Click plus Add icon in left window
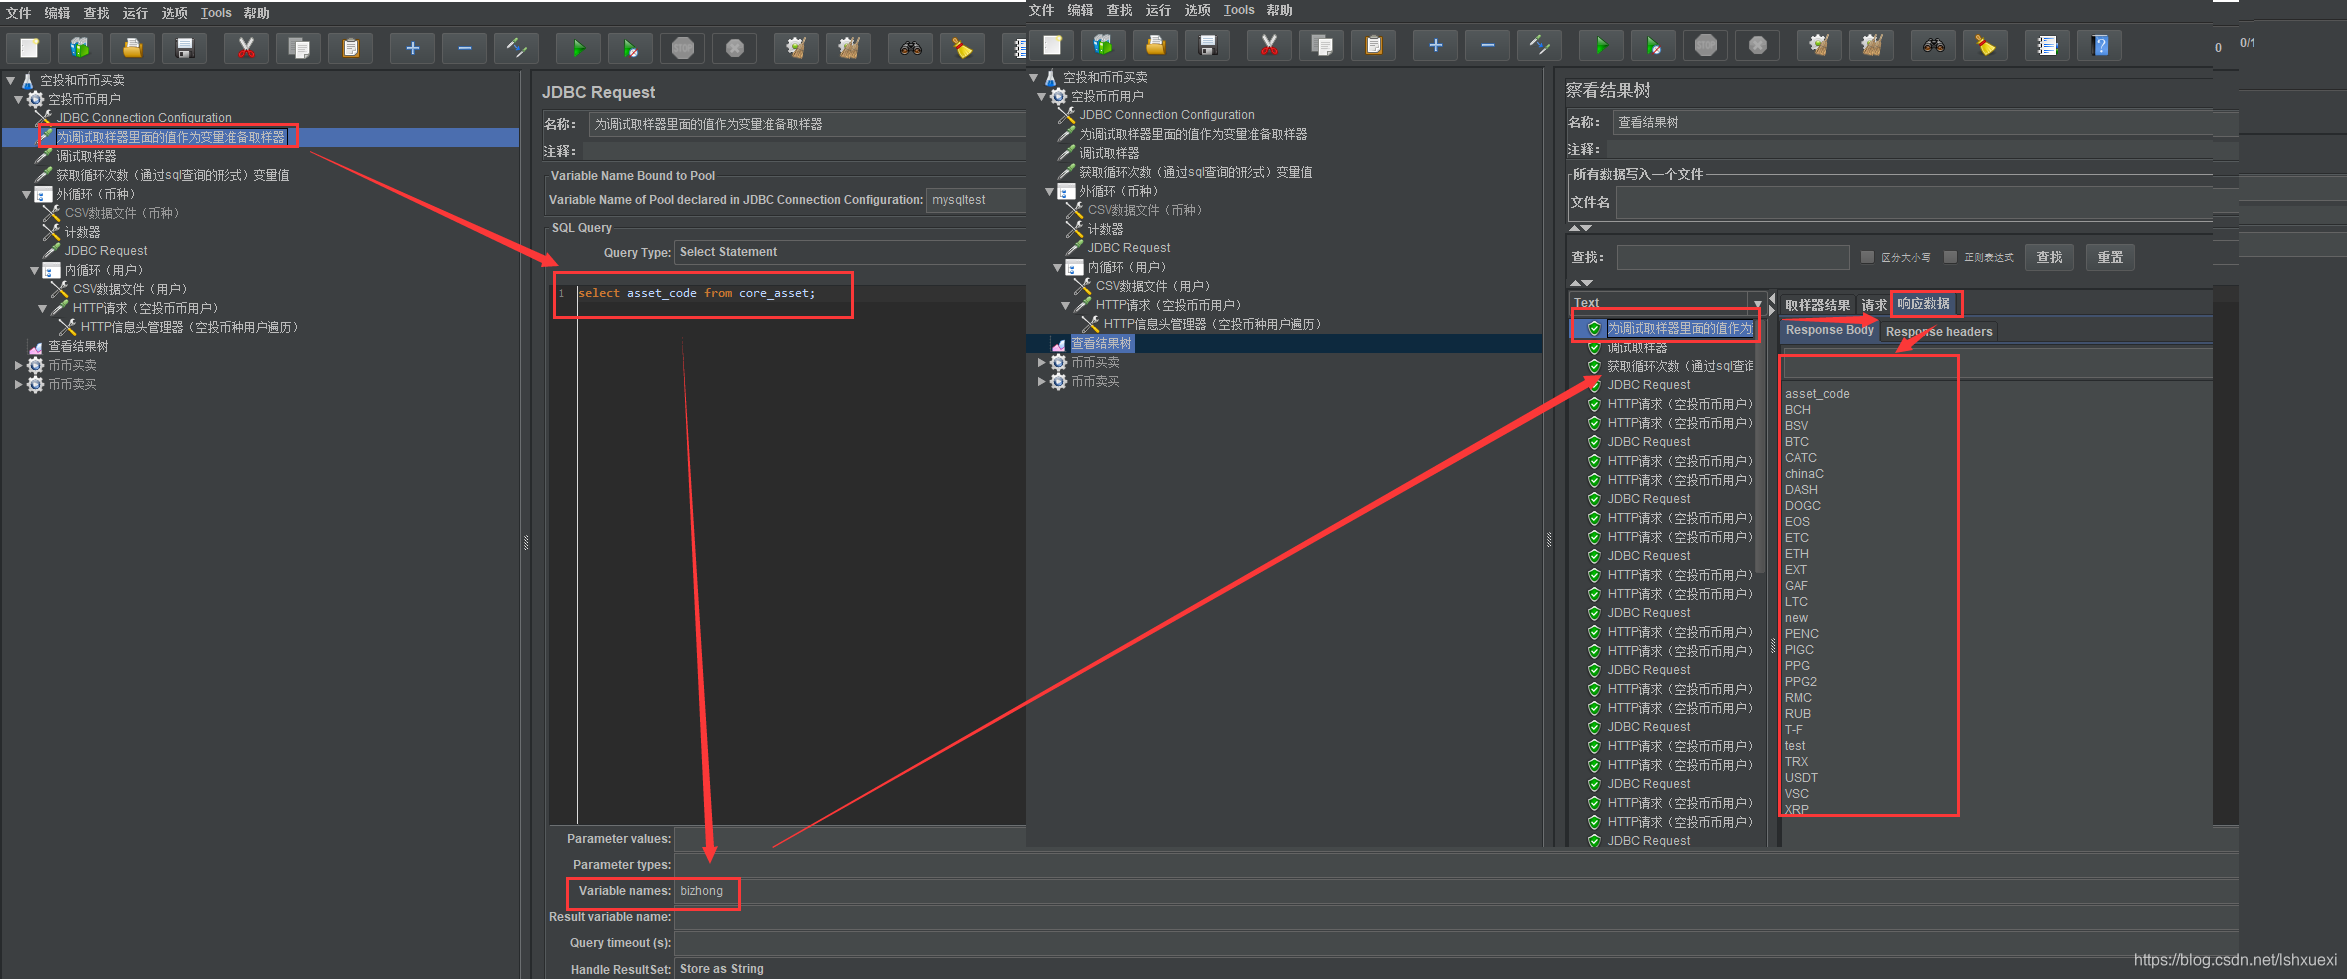The image size is (2347, 979). 412,48
